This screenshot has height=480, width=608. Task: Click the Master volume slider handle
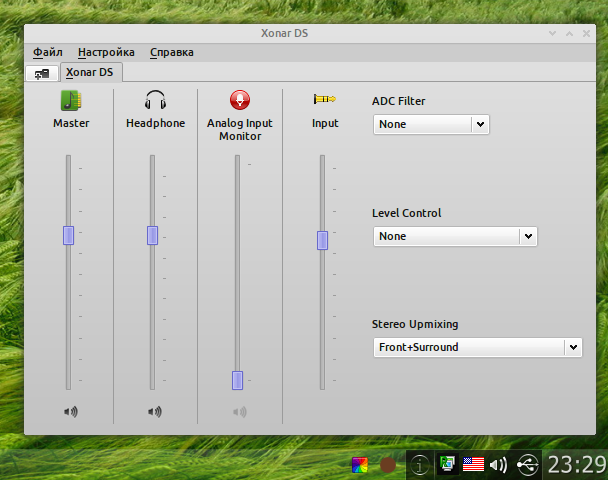68,235
